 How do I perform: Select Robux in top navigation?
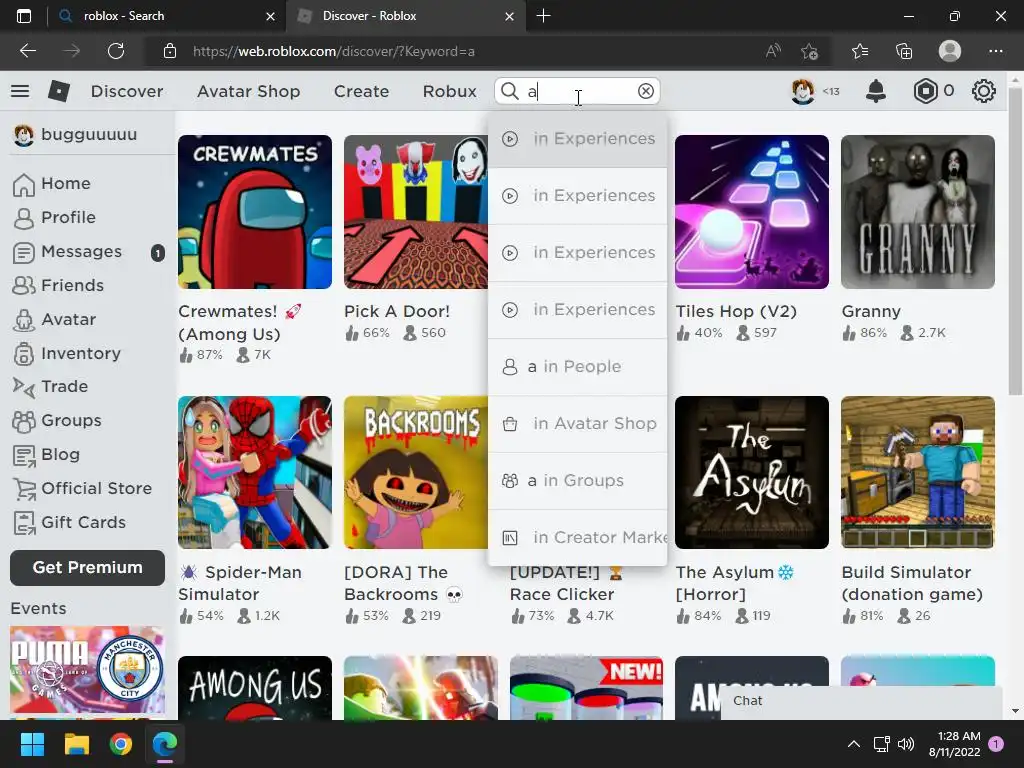click(450, 91)
